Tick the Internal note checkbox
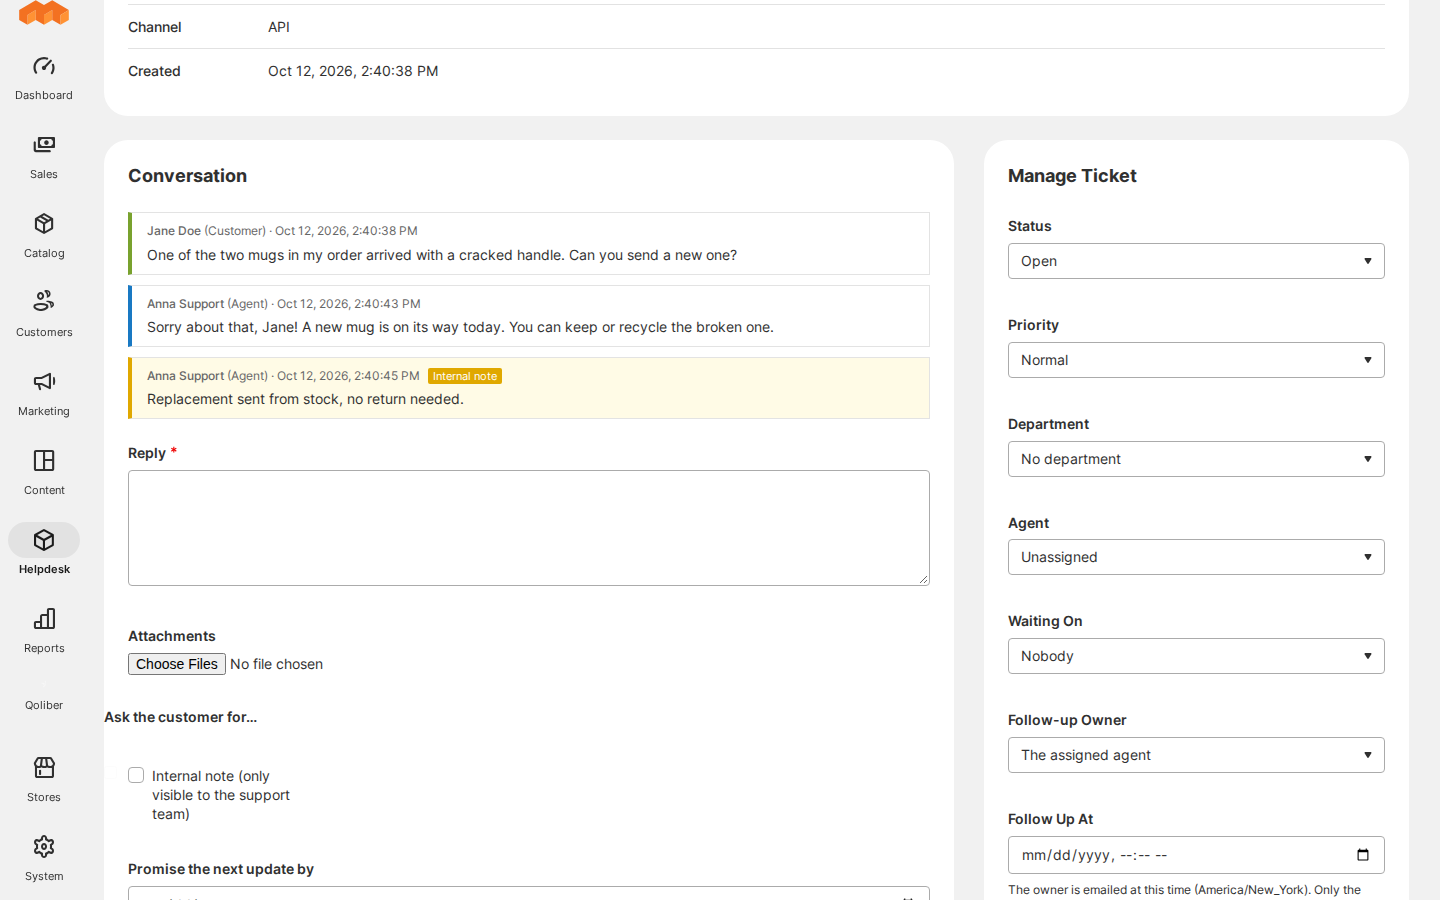 [x=136, y=775]
